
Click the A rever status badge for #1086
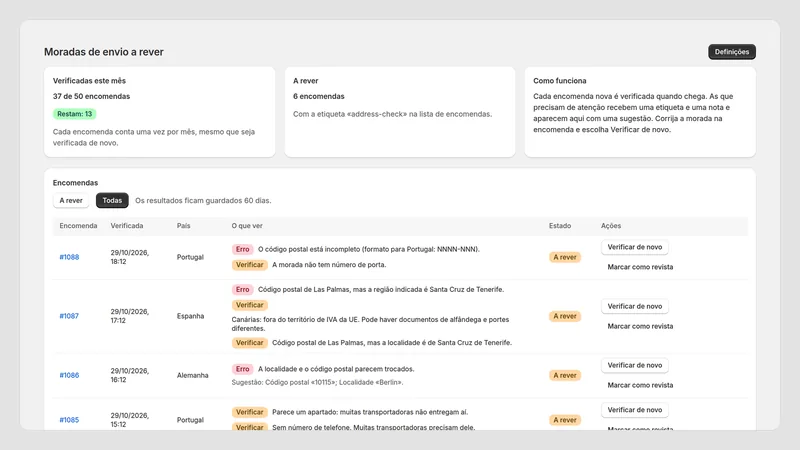pyautogui.click(x=565, y=376)
